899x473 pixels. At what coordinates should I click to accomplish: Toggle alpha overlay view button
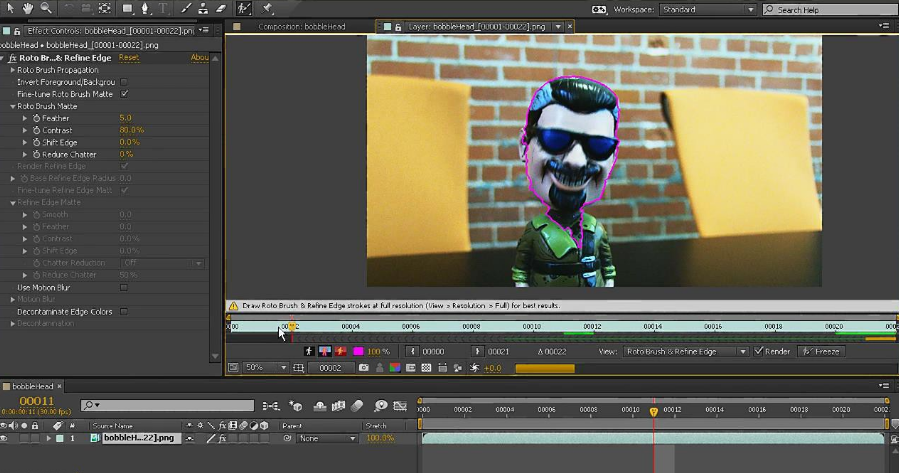341,351
